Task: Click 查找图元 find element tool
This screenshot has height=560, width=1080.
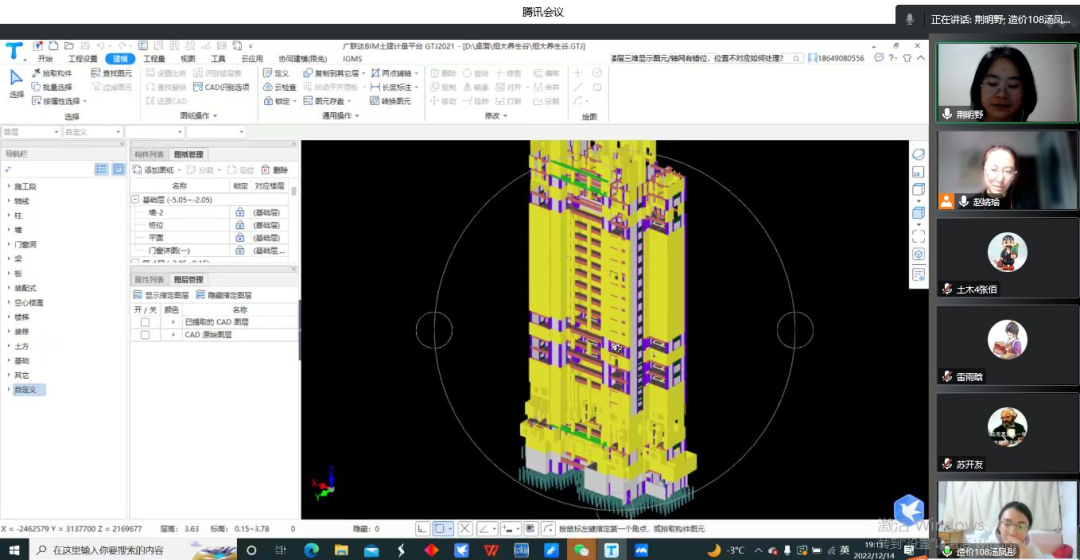Action: 111,73
